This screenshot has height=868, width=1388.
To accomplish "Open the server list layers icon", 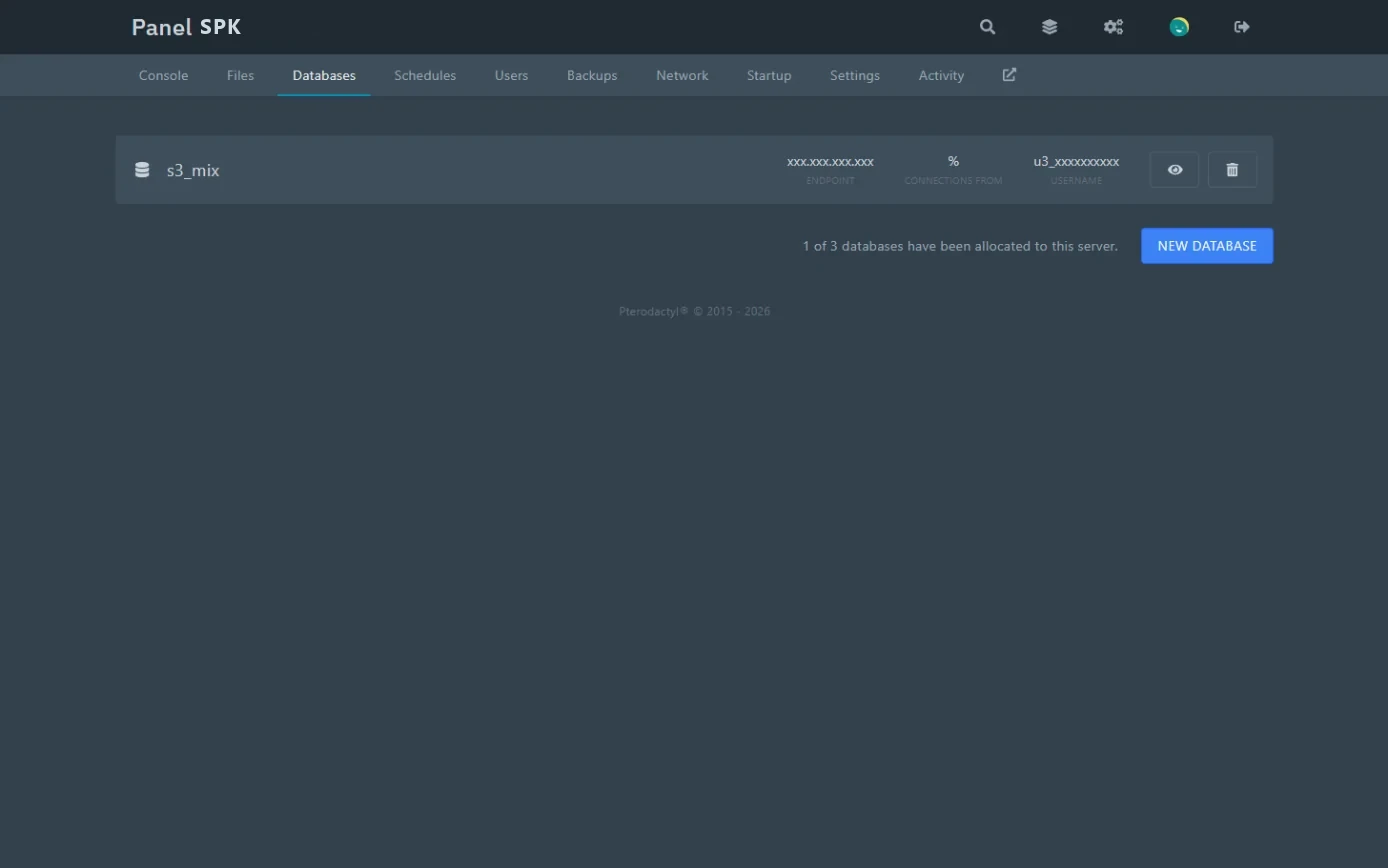I will pos(1049,27).
